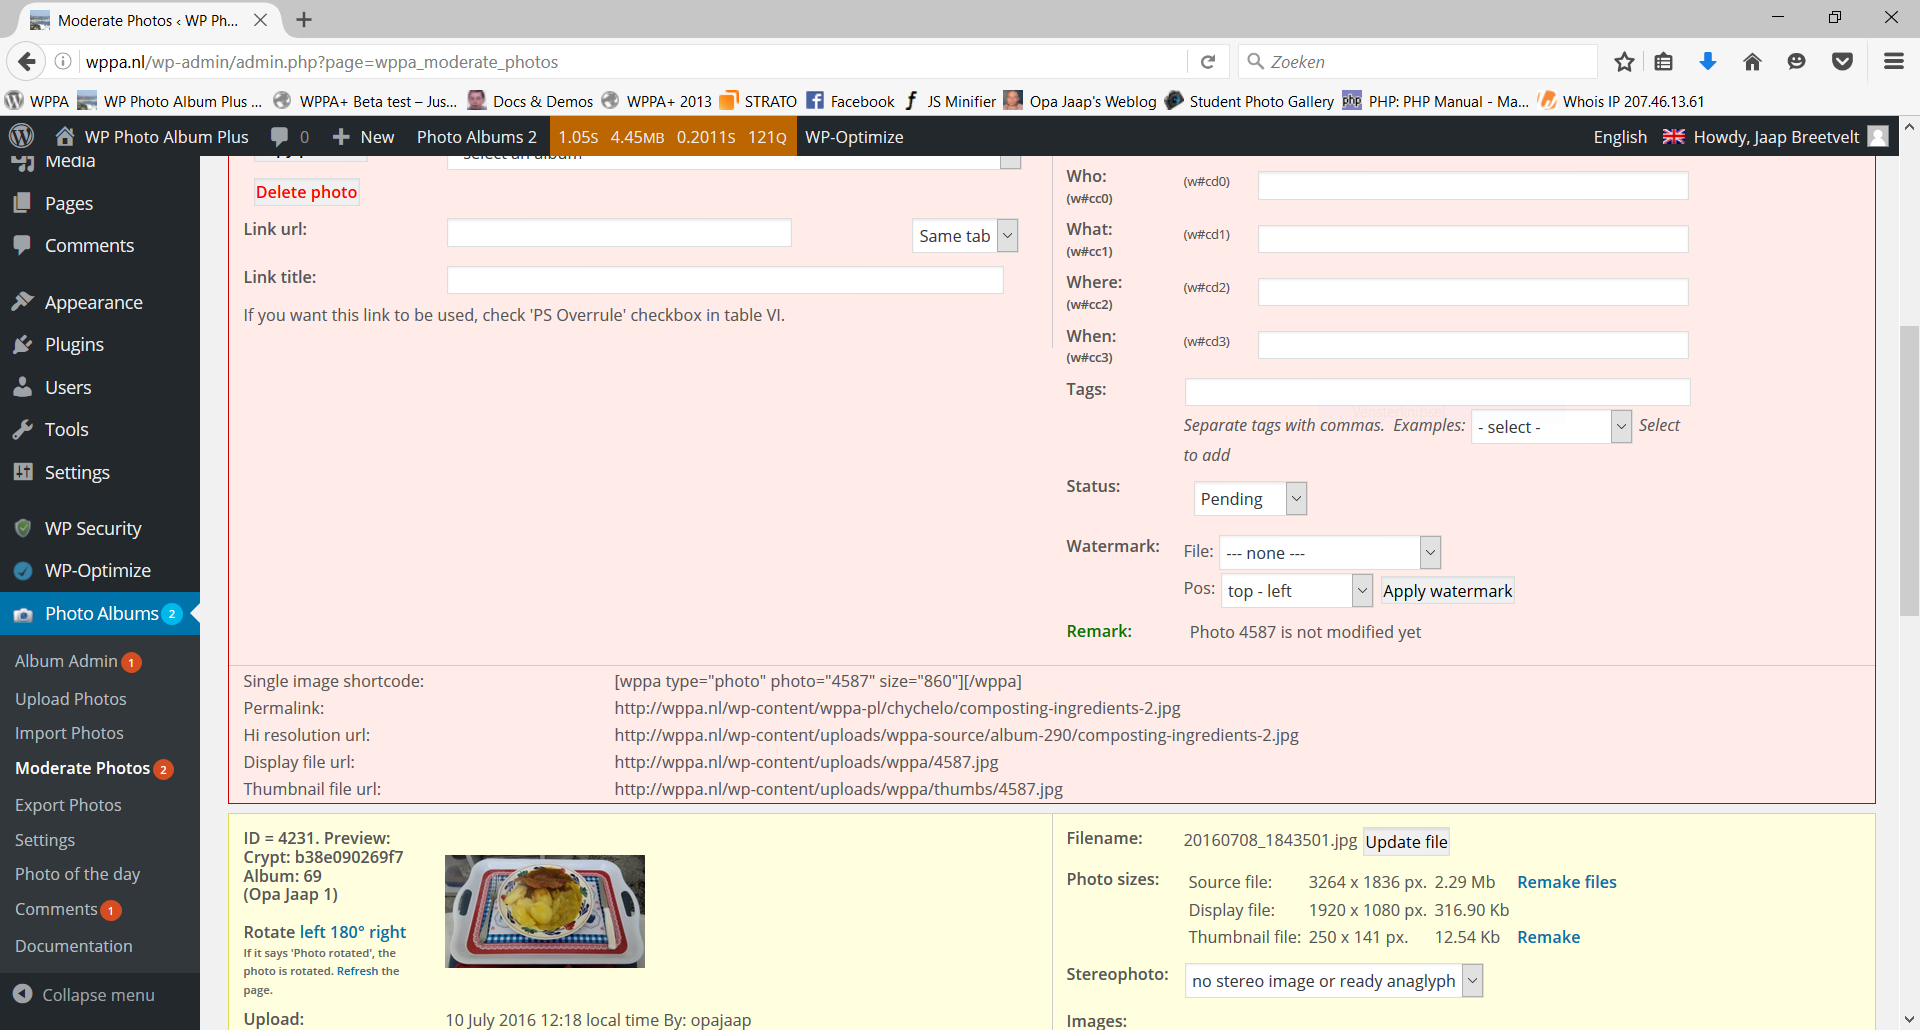Image resolution: width=1920 pixels, height=1030 pixels.
Task: Select the Users icon in the sidebar
Action: coord(24,387)
